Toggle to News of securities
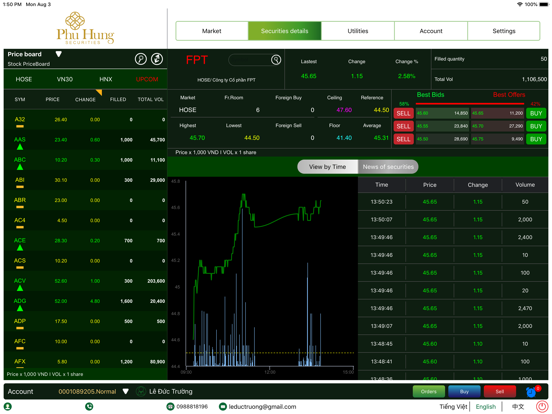The image size is (552, 414). click(388, 167)
